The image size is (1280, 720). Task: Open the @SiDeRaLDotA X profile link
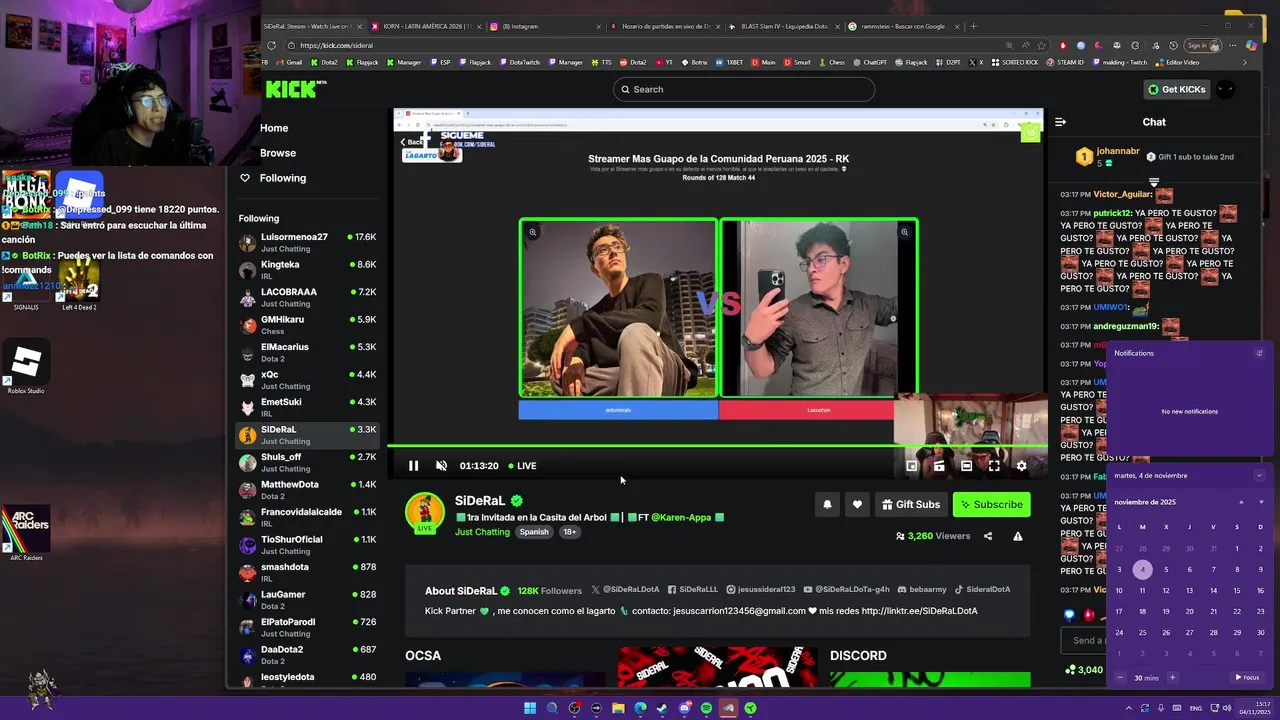point(625,590)
